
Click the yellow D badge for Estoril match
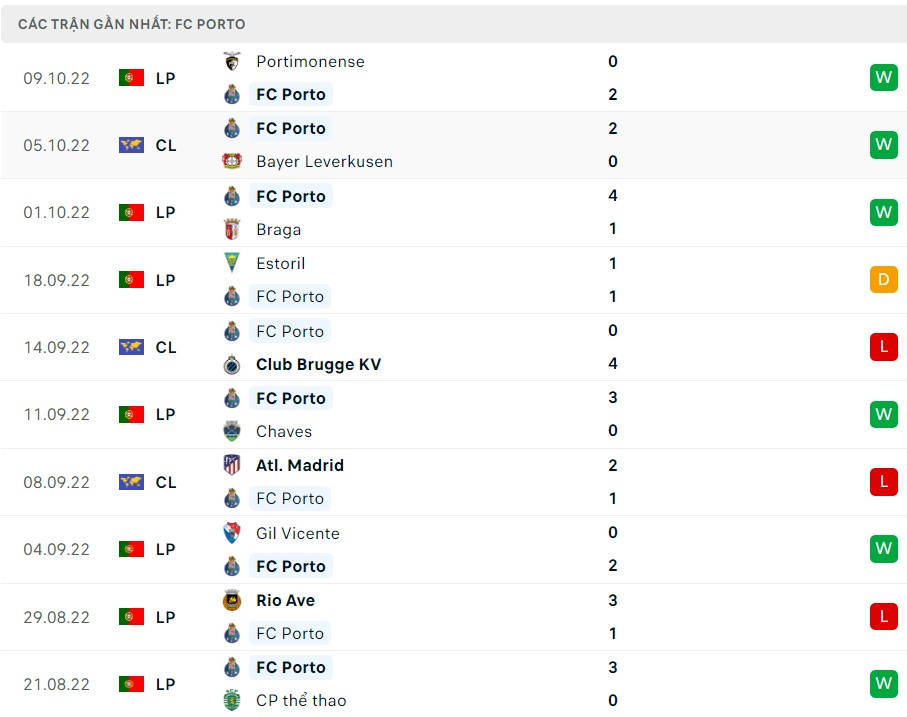coord(883,280)
